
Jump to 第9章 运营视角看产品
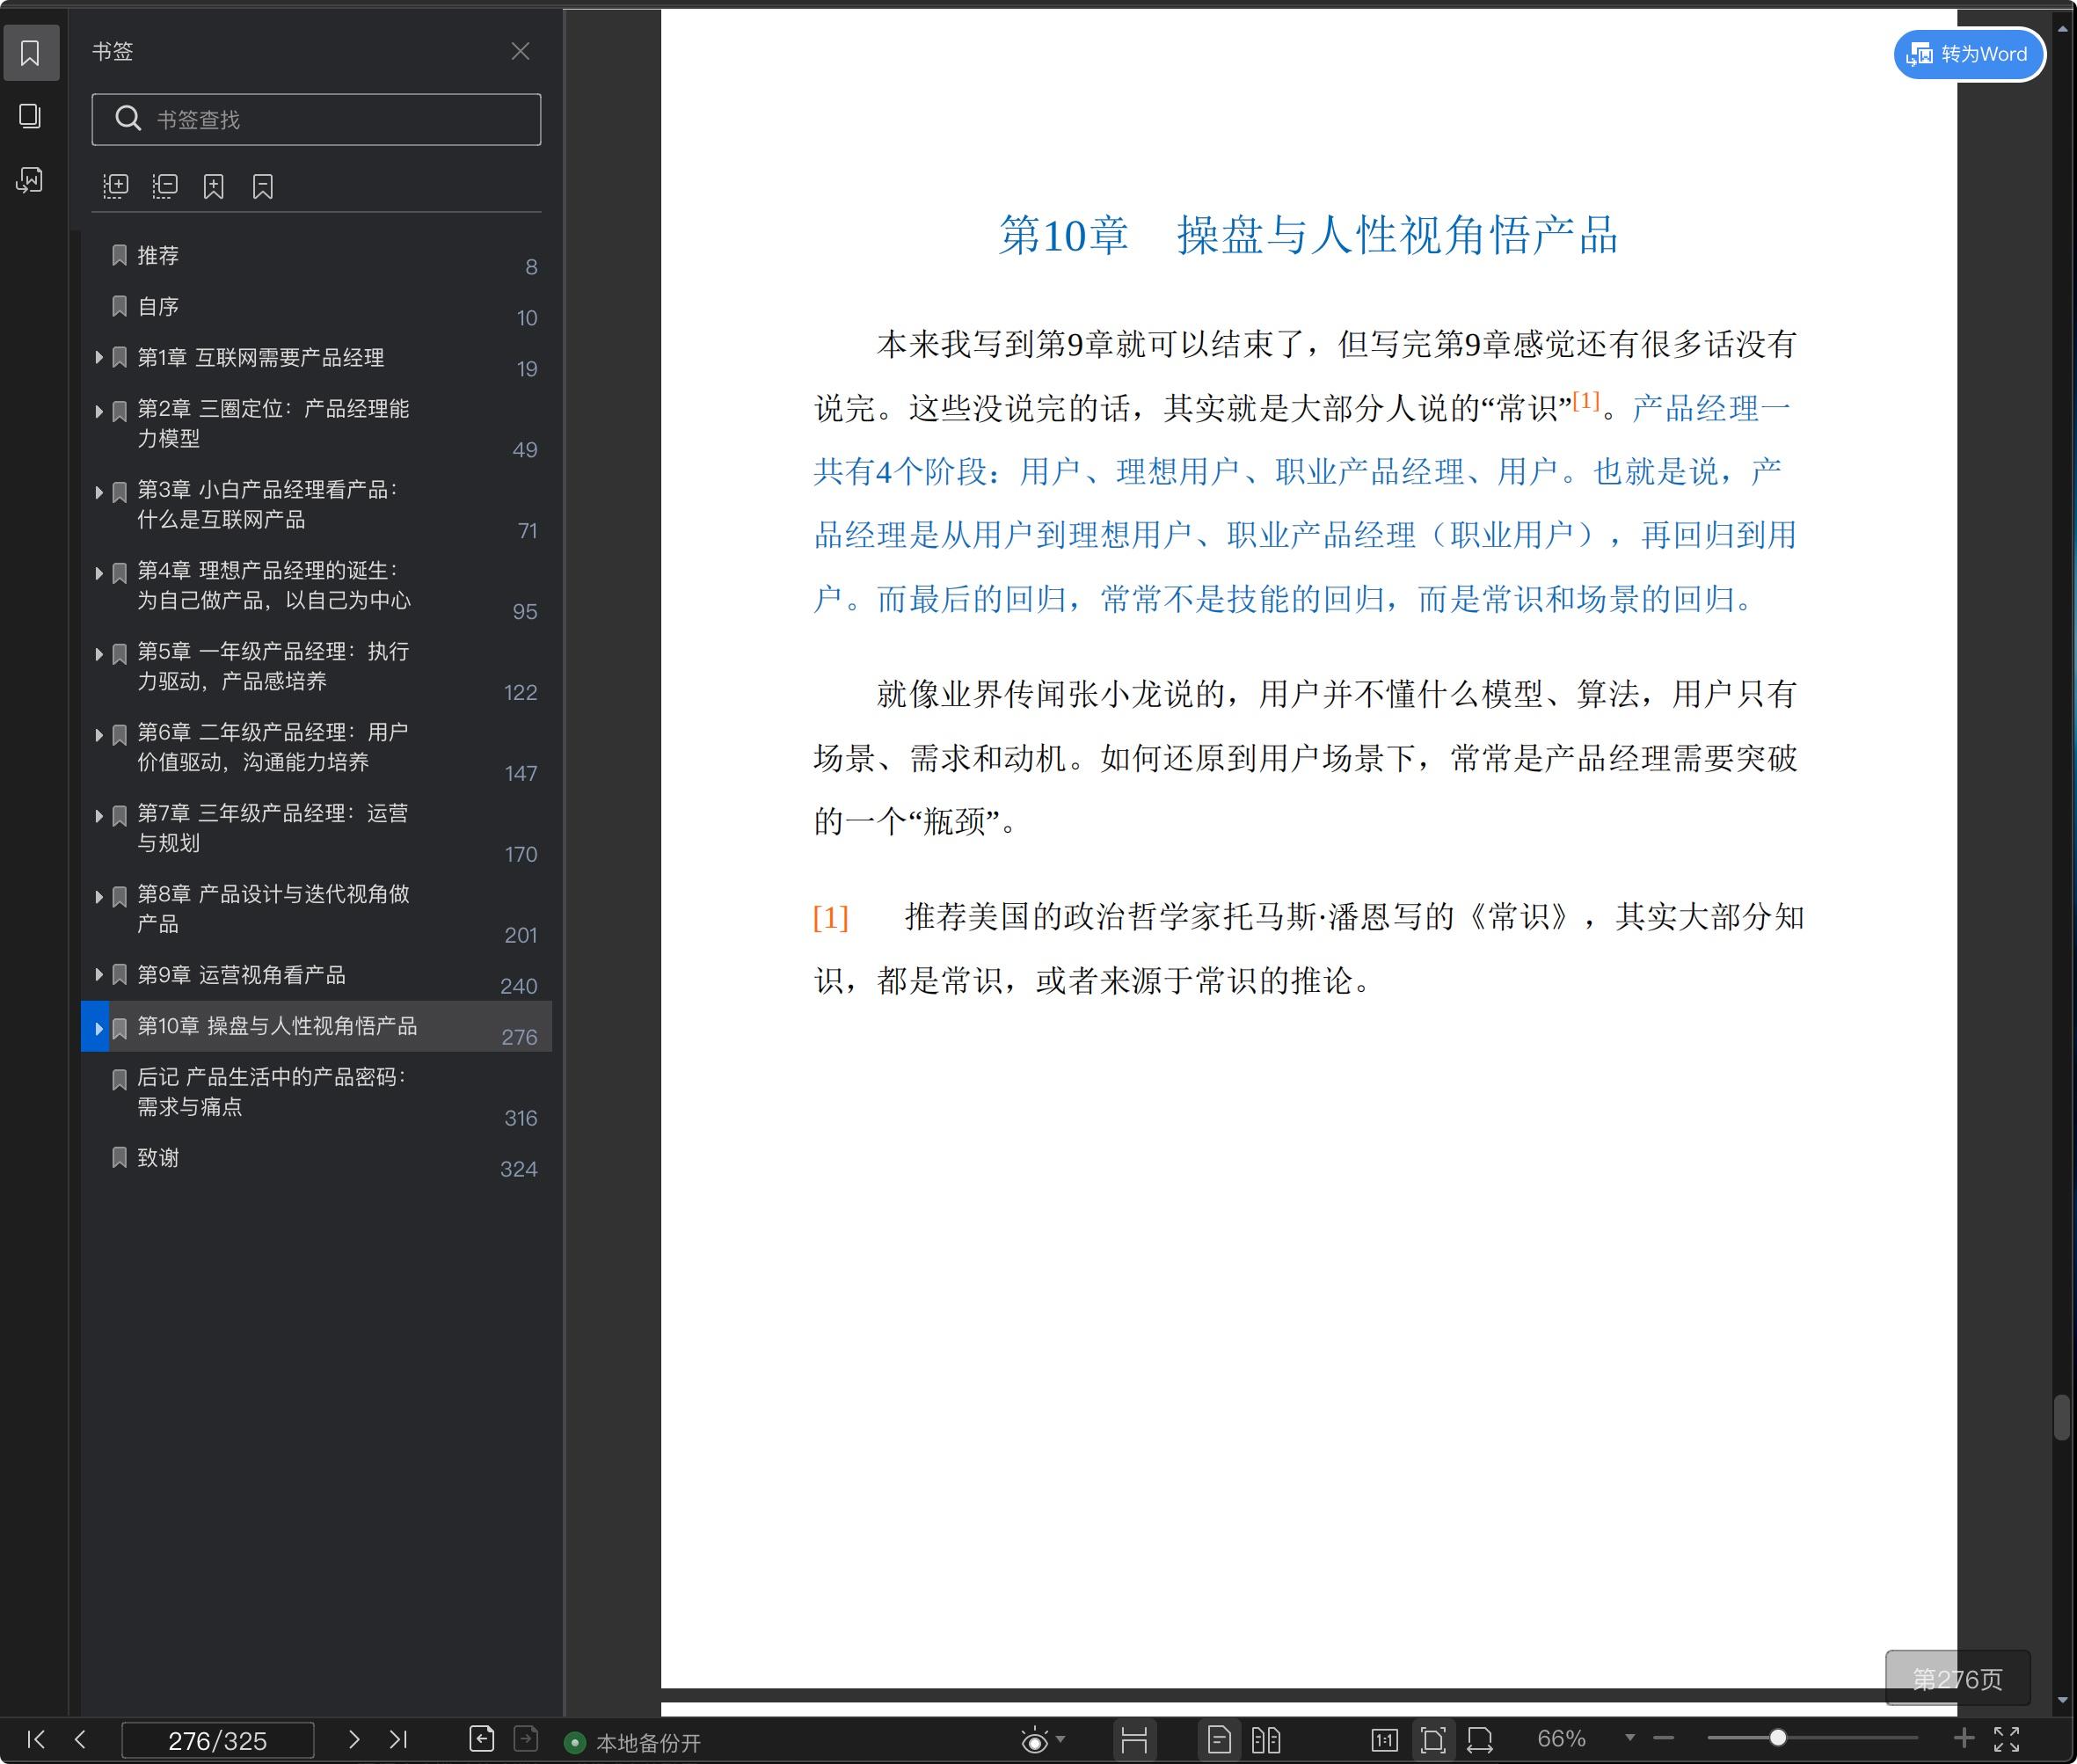pos(241,975)
